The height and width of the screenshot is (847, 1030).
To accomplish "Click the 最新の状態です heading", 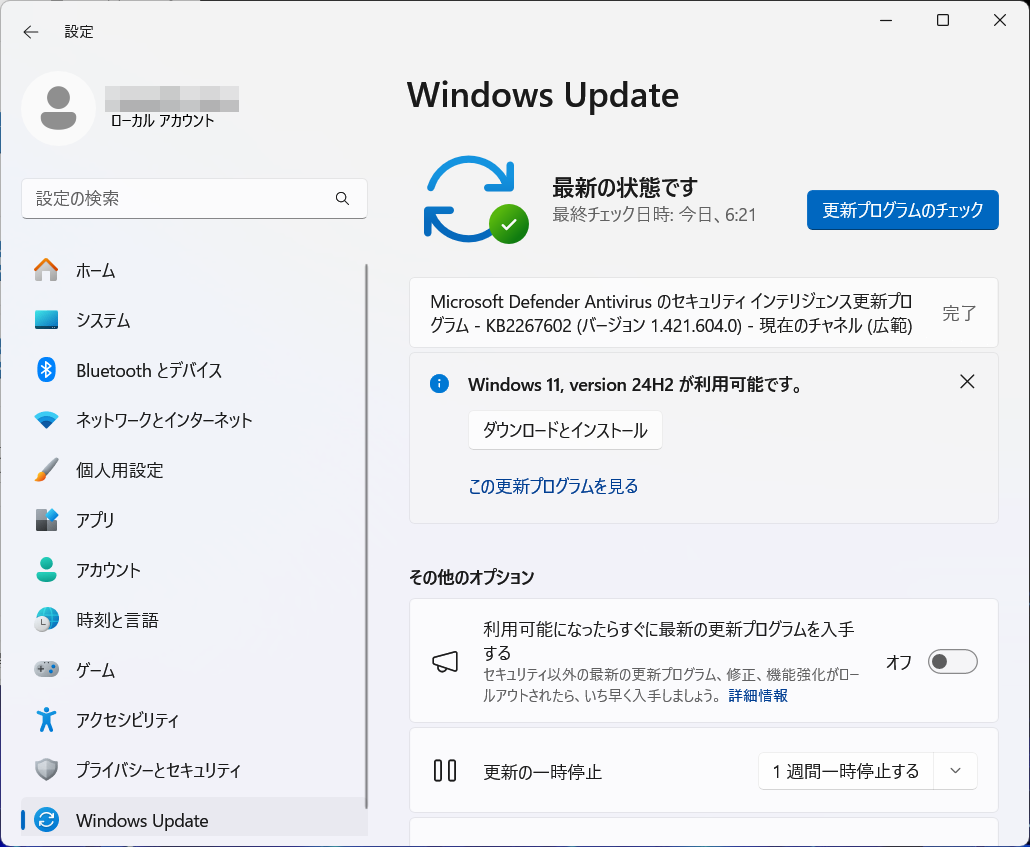I will click(625, 187).
